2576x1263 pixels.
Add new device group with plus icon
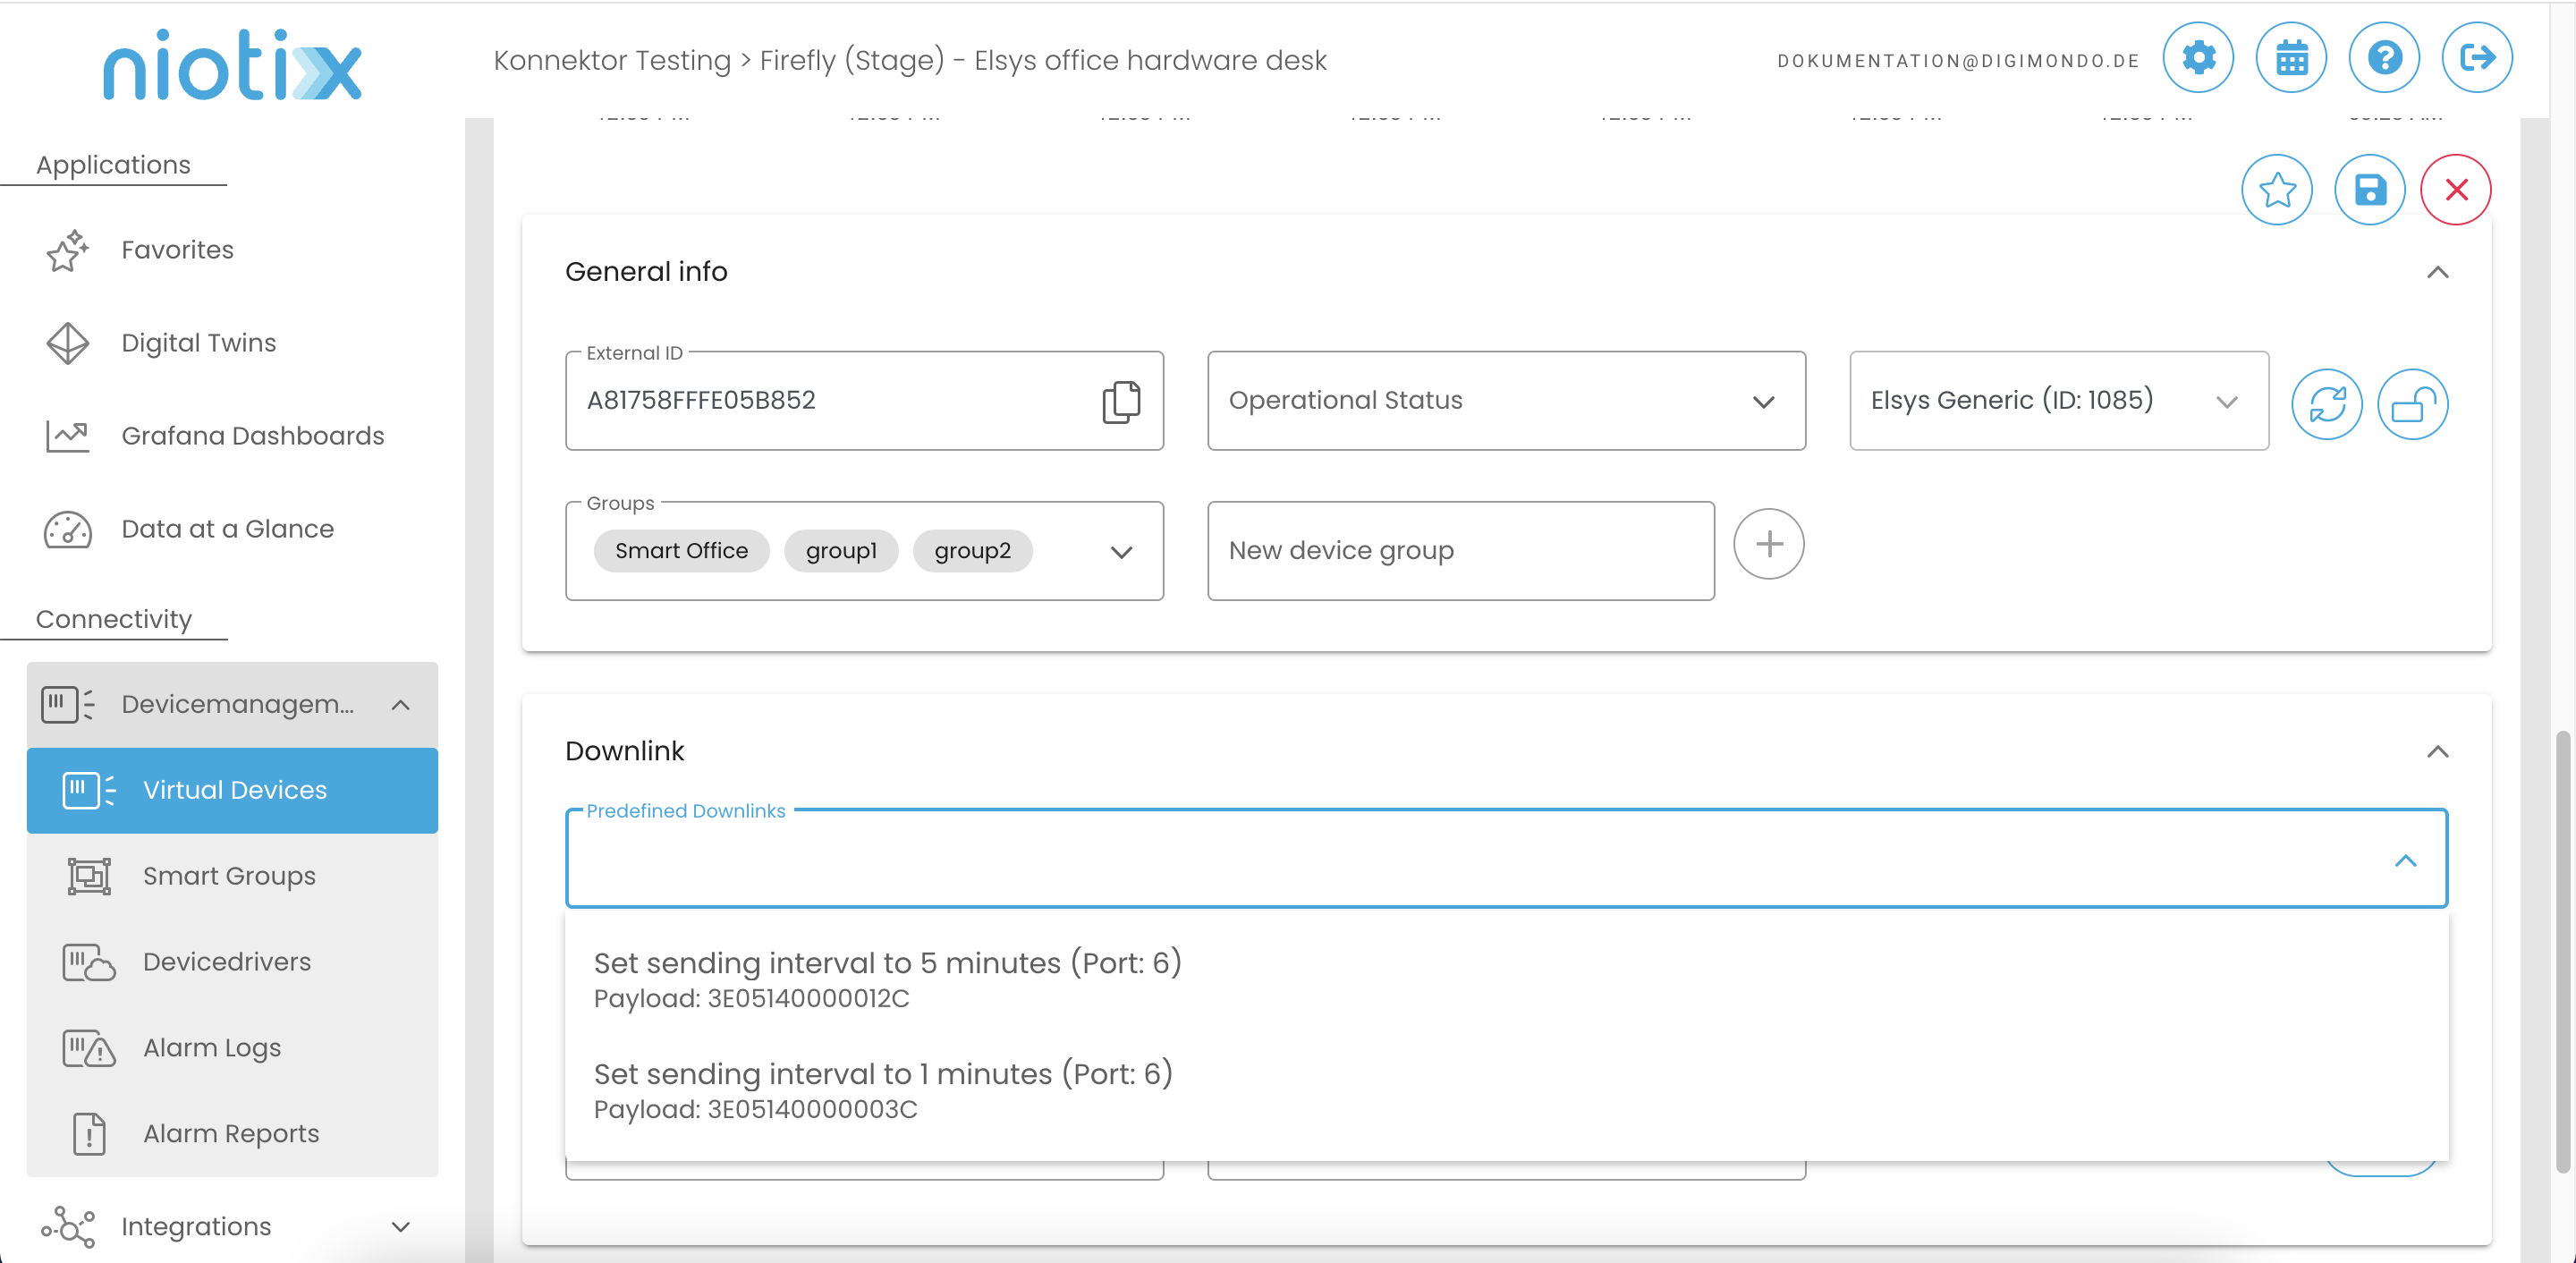coord(1768,544)
